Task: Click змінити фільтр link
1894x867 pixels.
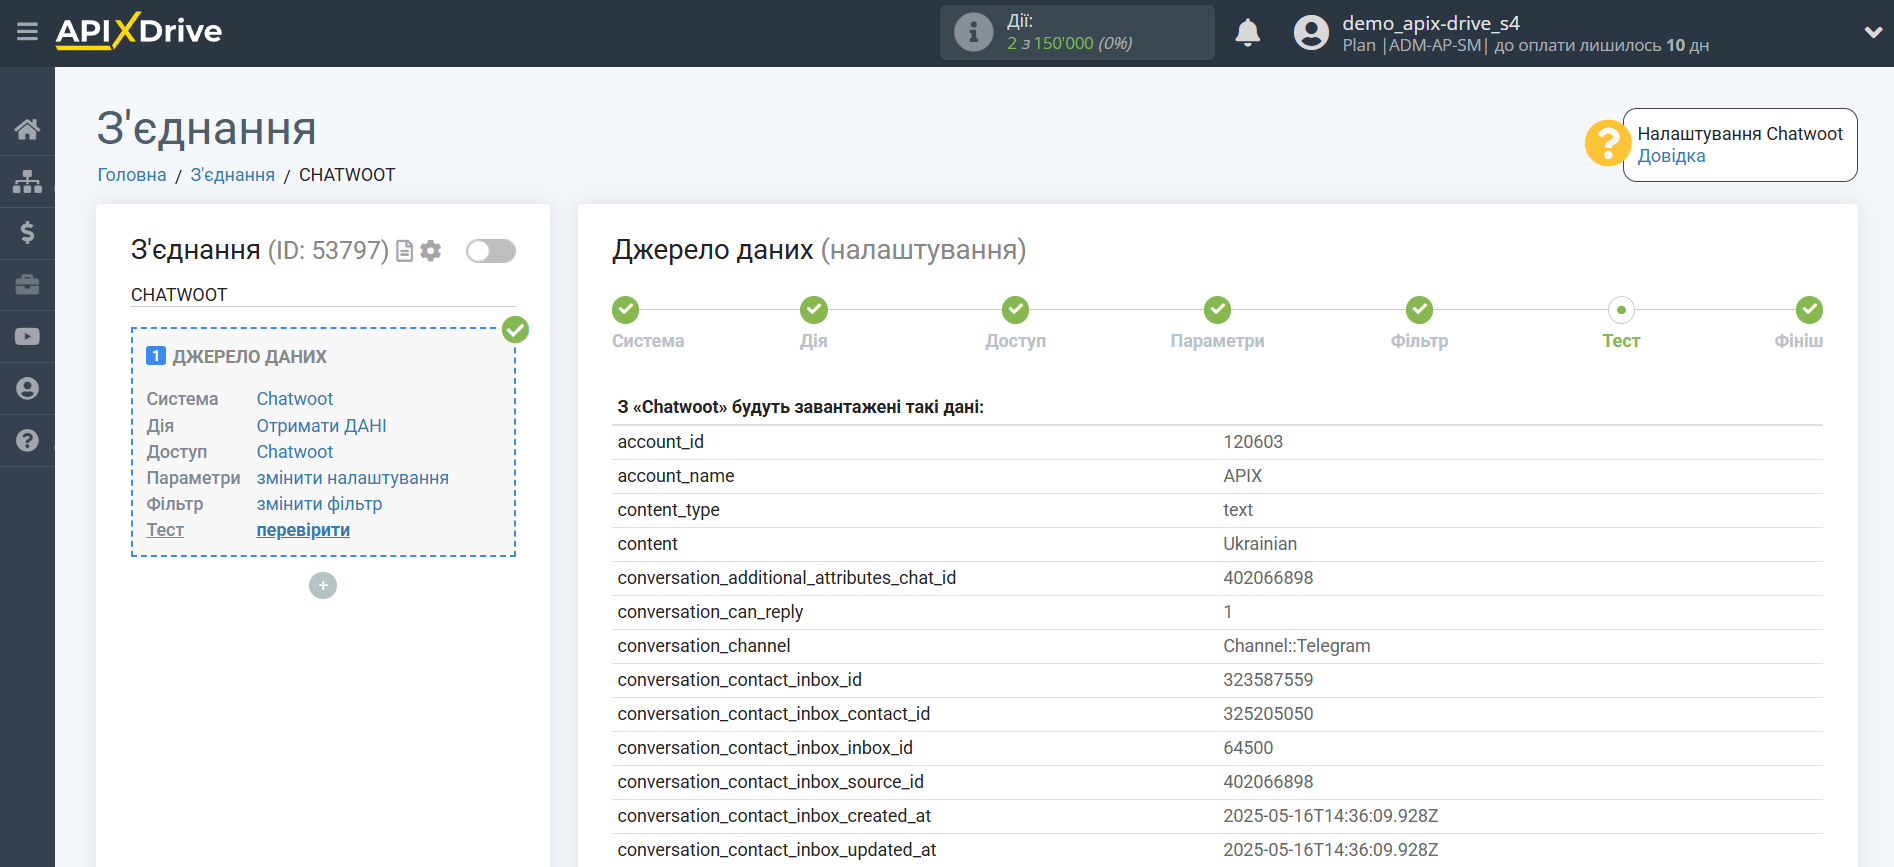Action: tap(319, 504)
